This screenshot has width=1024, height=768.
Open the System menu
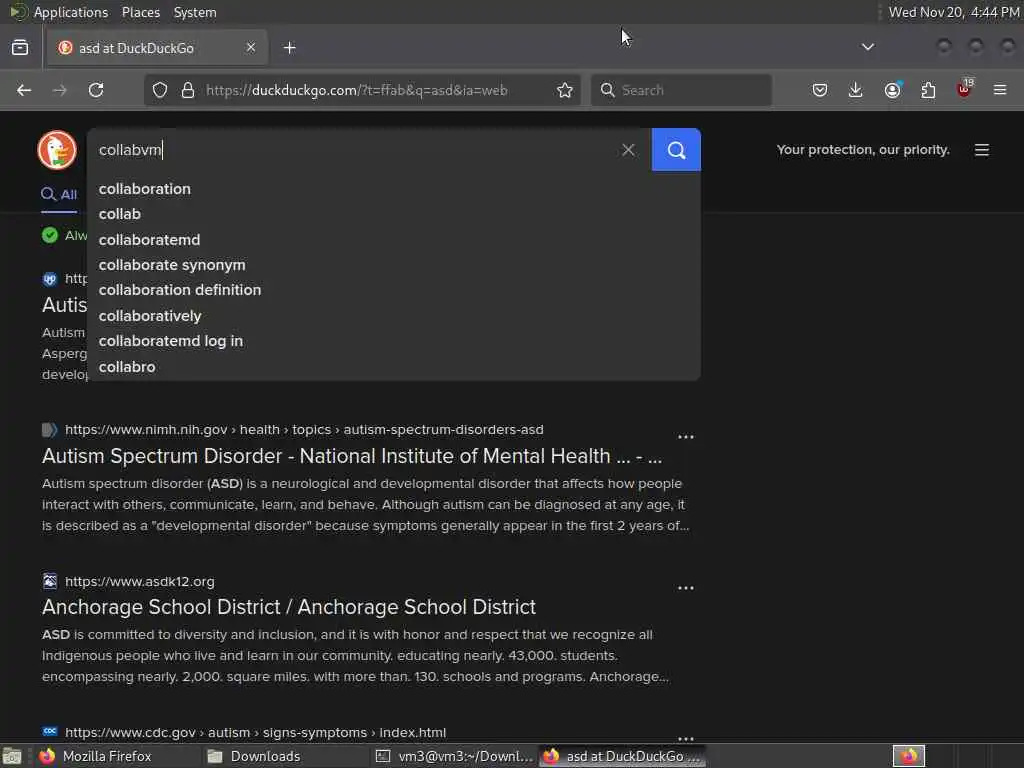195,12
